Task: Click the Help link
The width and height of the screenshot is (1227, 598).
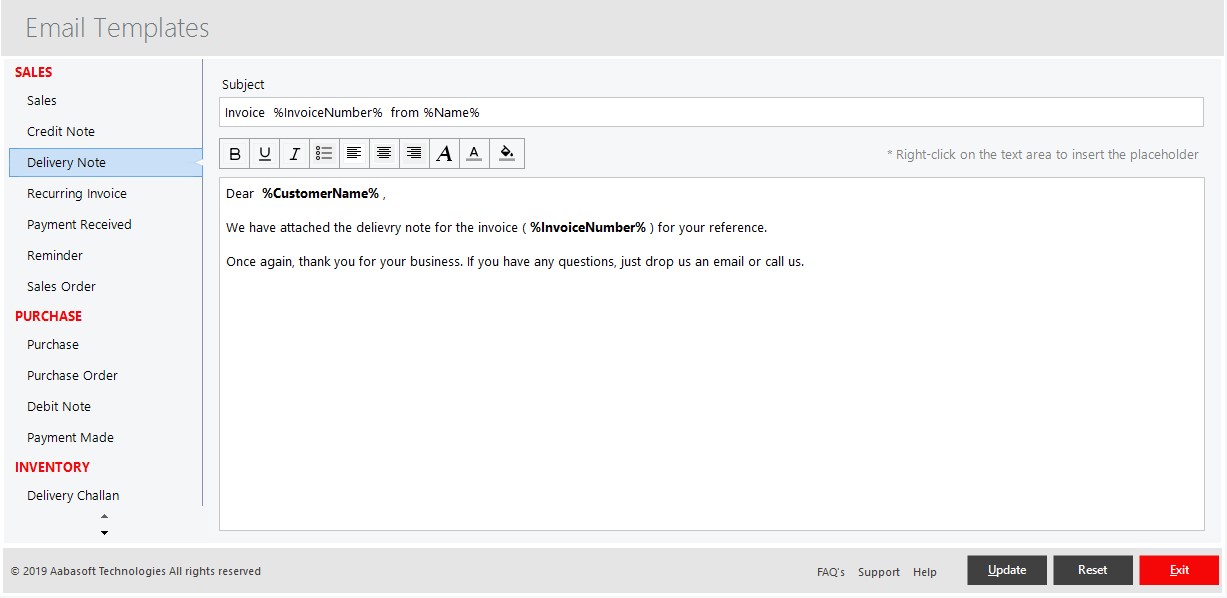Action: click(924, 571)
